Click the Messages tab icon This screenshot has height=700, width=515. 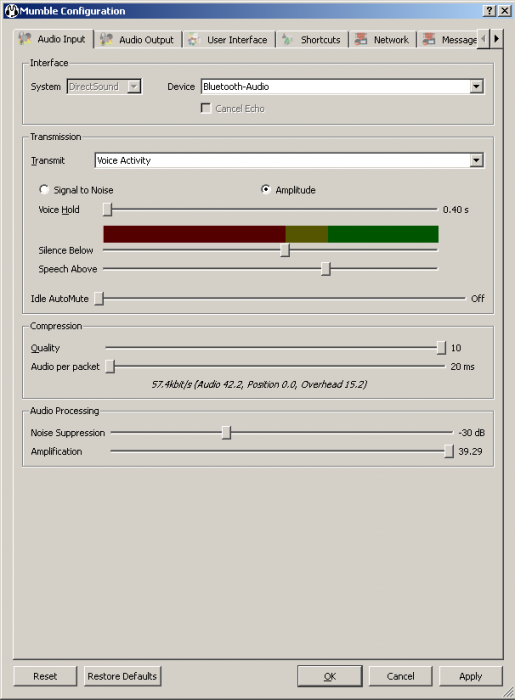point(429,39)
